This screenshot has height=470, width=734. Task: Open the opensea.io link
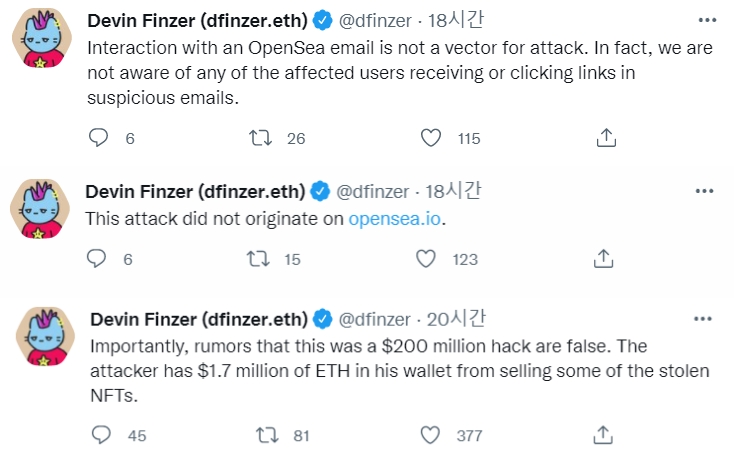(395, 219)
